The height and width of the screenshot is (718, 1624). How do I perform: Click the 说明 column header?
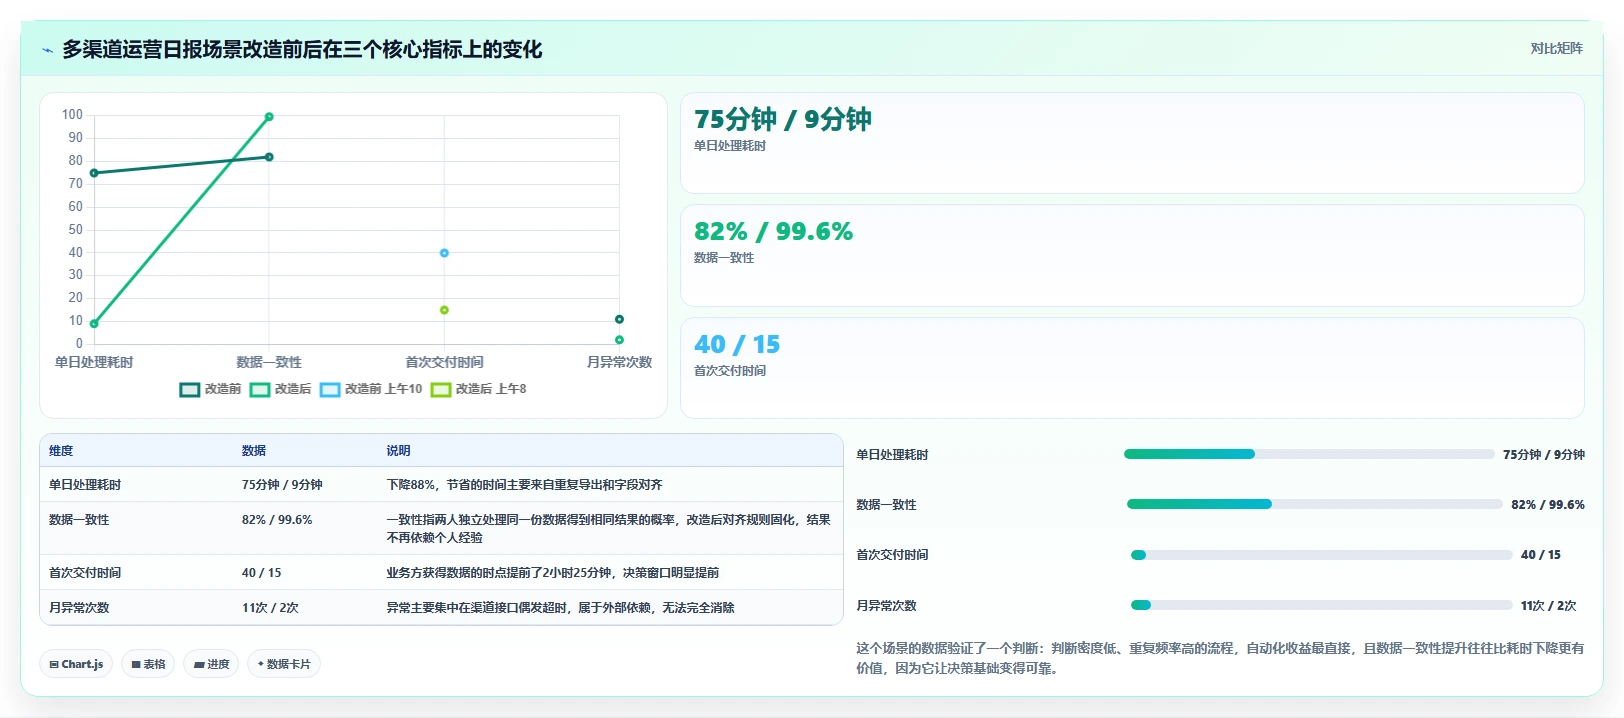pos(399,451)
